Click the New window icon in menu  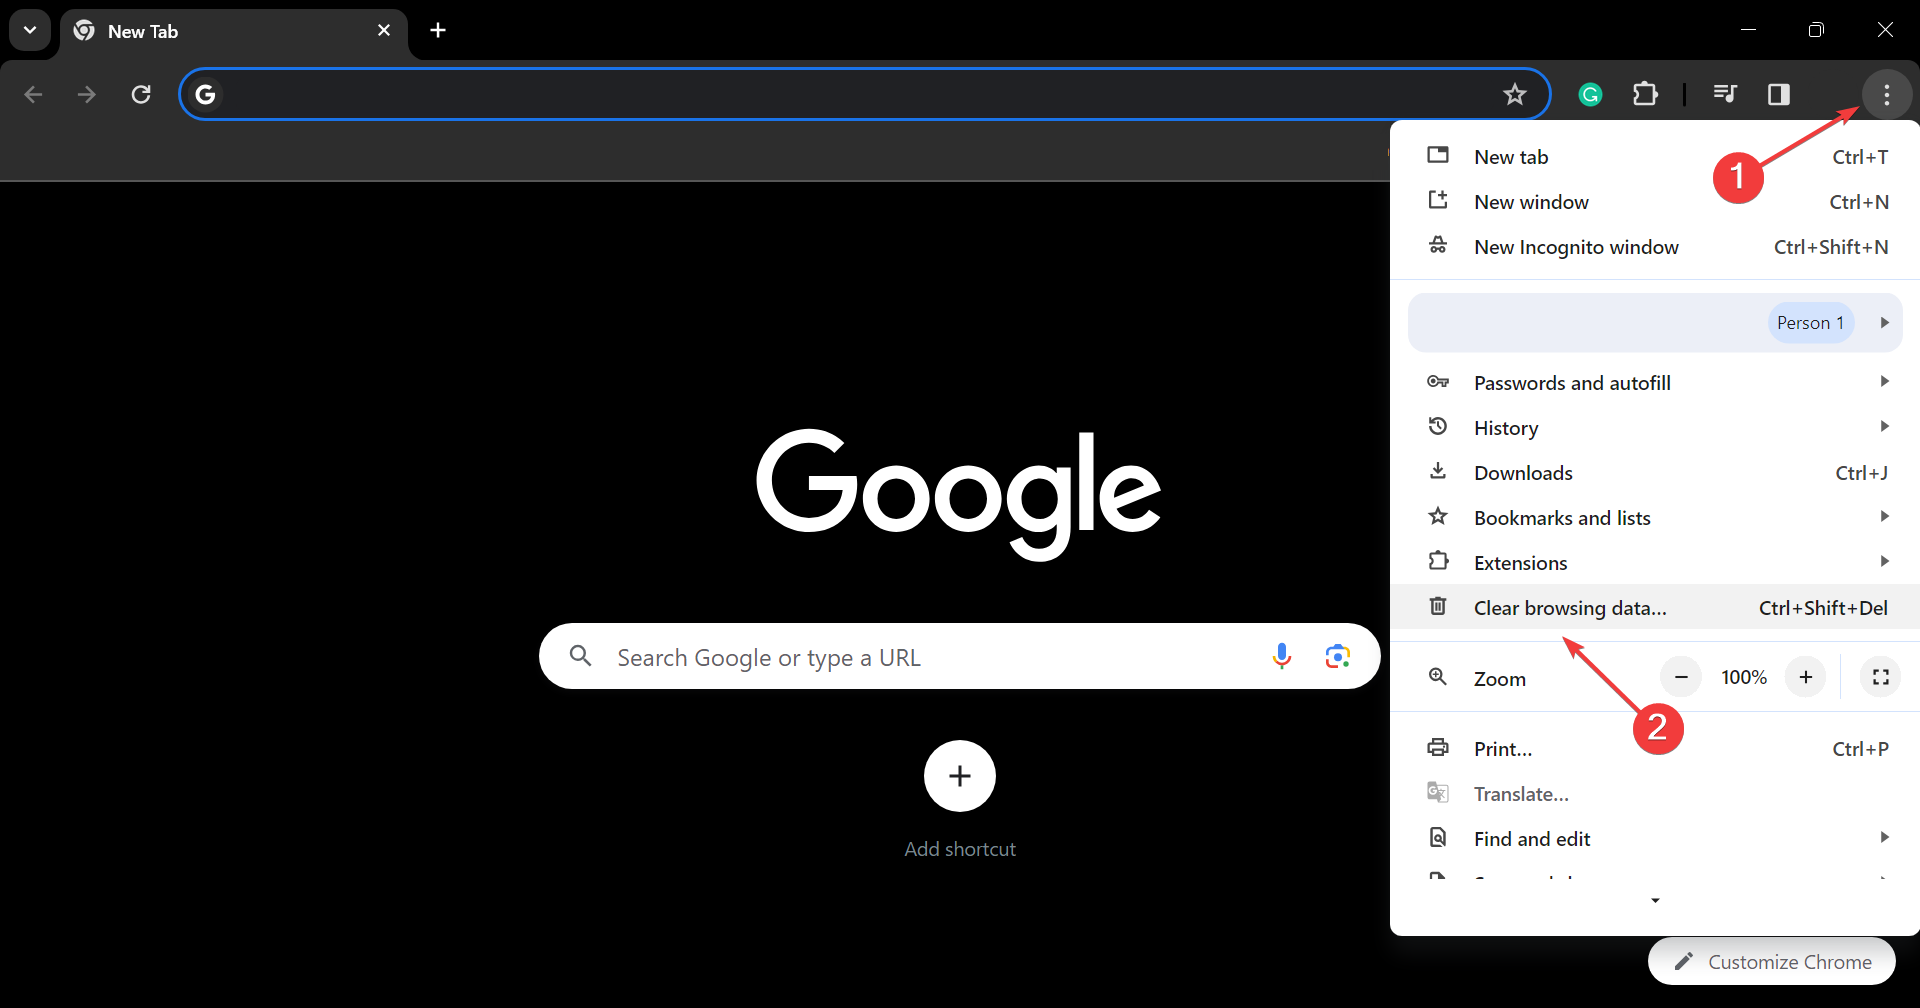1438,200
